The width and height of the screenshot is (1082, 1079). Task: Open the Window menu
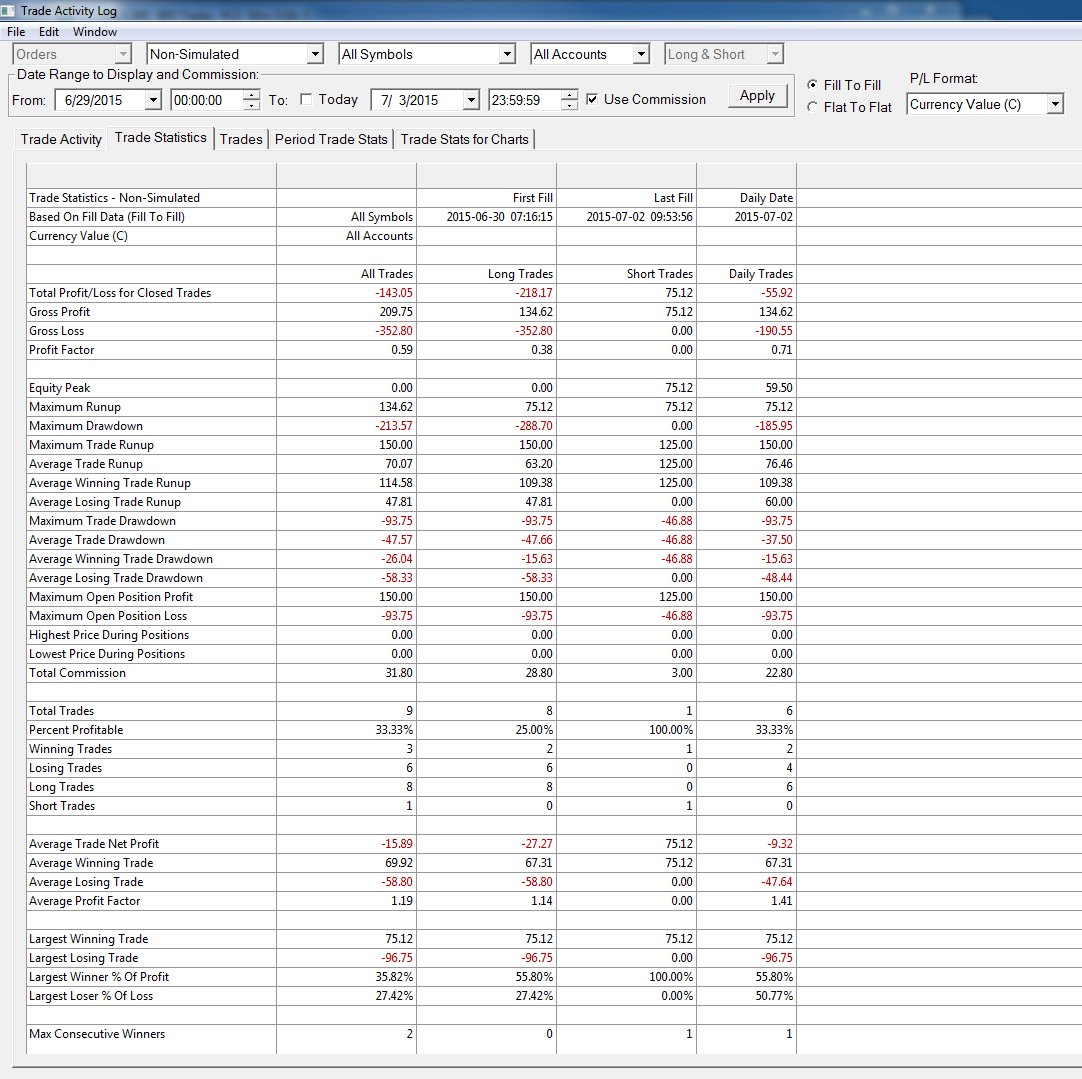pos(95,32)
